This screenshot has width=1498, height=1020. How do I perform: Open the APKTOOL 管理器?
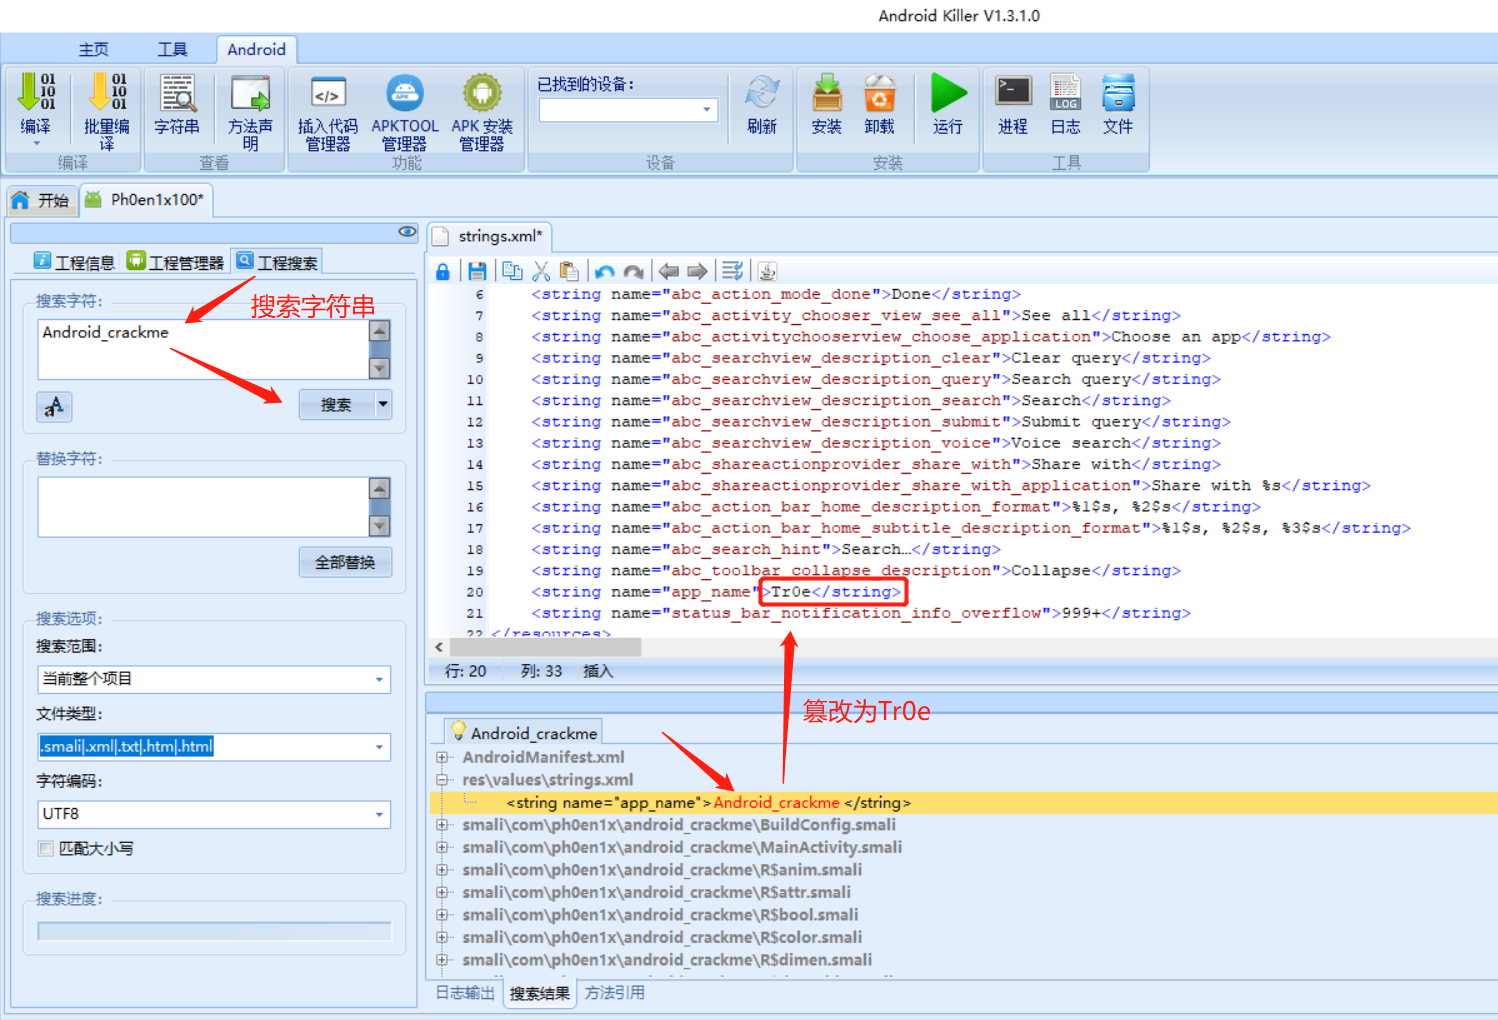pos(405,110)
